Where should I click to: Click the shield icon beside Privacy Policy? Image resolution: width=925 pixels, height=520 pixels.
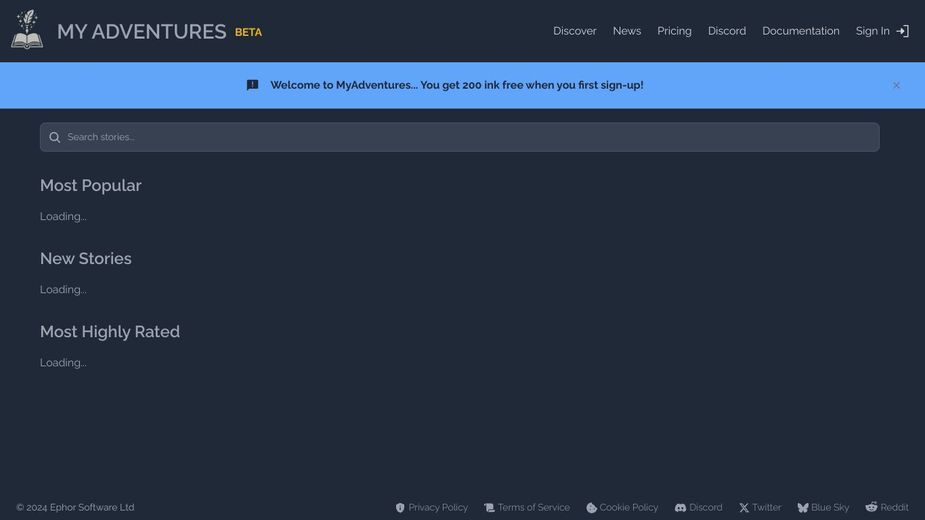(x=400, y=508)
